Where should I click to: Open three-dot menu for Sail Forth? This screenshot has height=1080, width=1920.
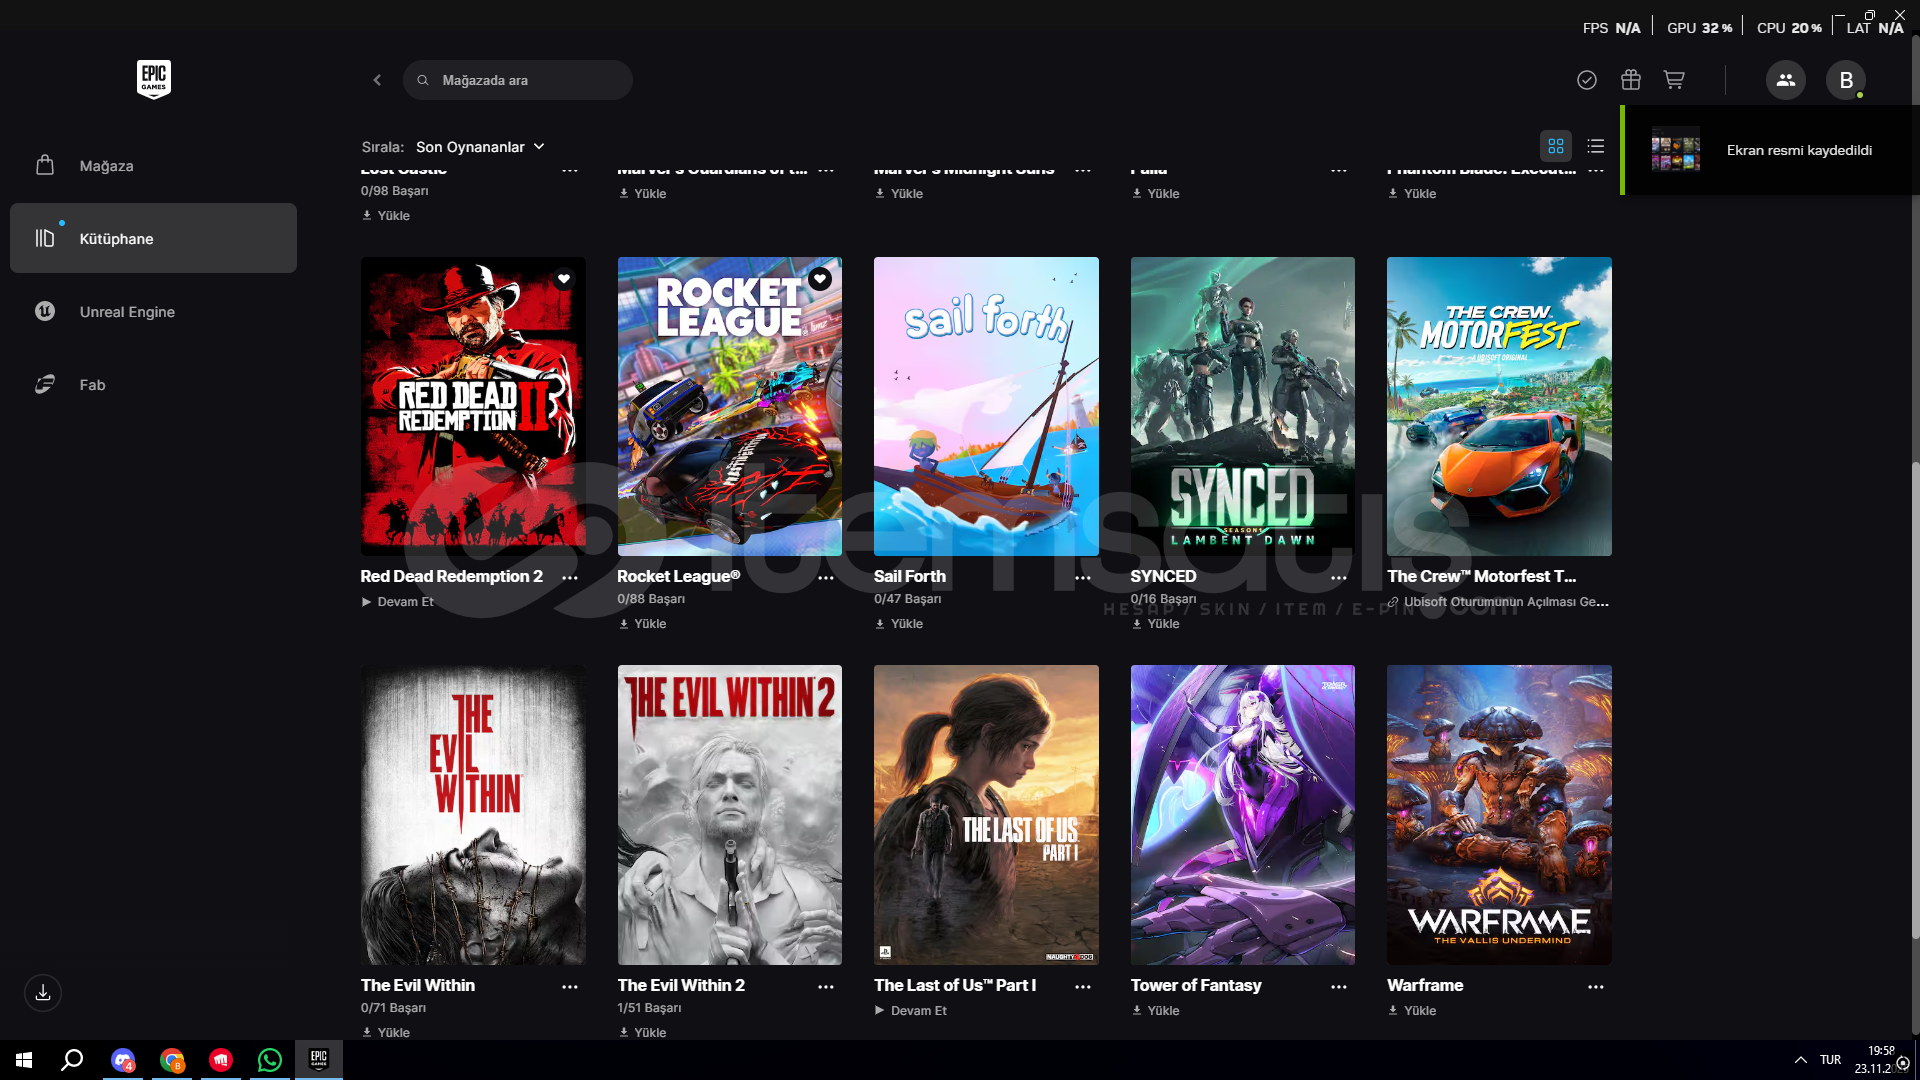tap(1083, 578)
